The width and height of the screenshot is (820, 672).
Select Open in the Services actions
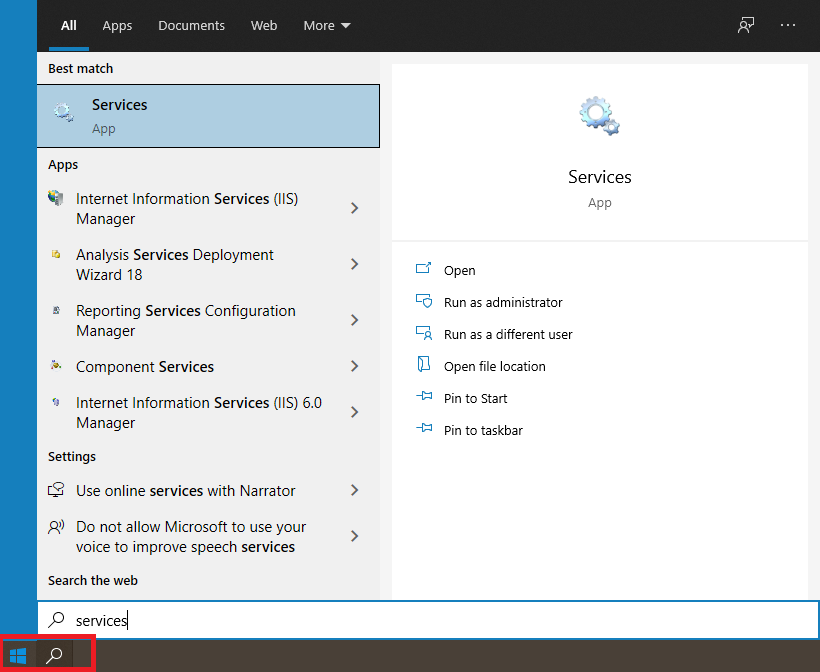tap(459, 270)
